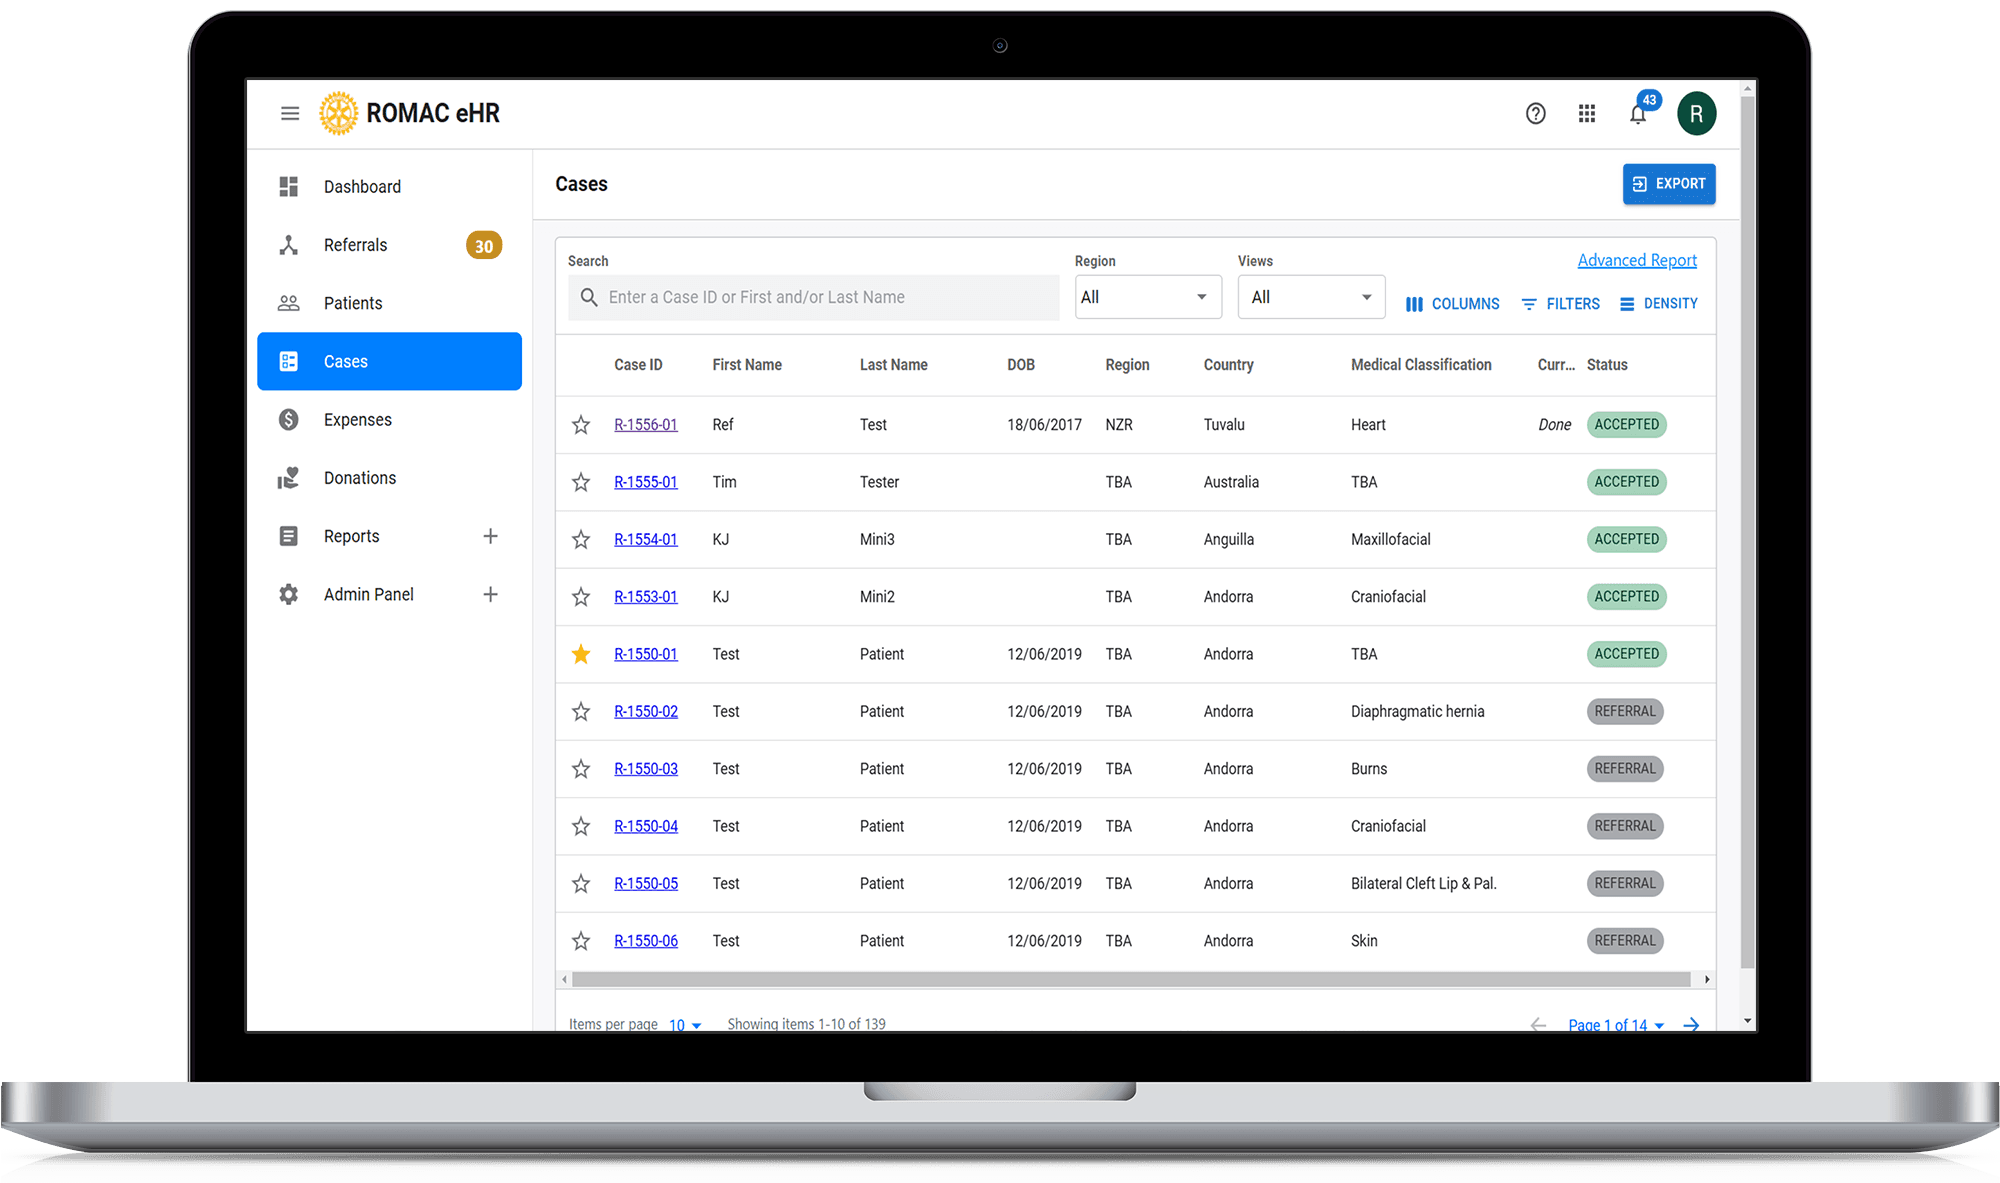Open the notifications bell with 43 badge
The width and height of the screenshot is (2000, 1183).
1638,114
